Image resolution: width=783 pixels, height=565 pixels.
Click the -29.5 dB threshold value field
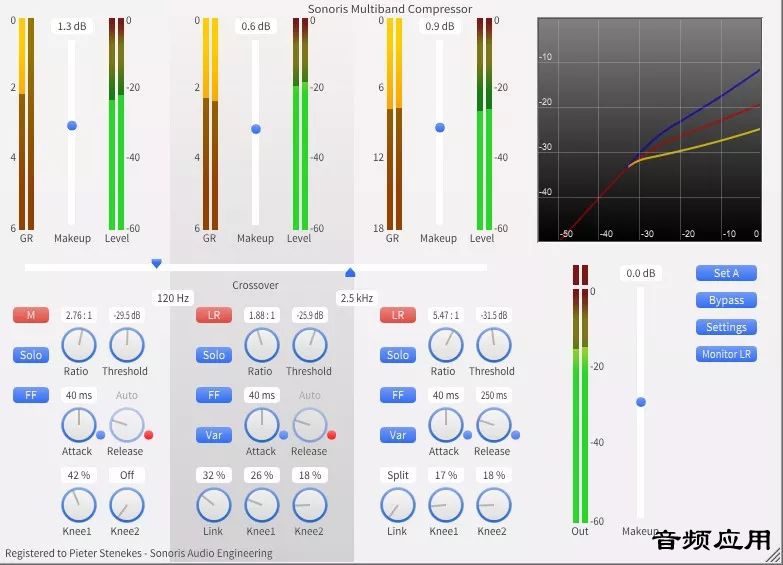coord(127,315)
